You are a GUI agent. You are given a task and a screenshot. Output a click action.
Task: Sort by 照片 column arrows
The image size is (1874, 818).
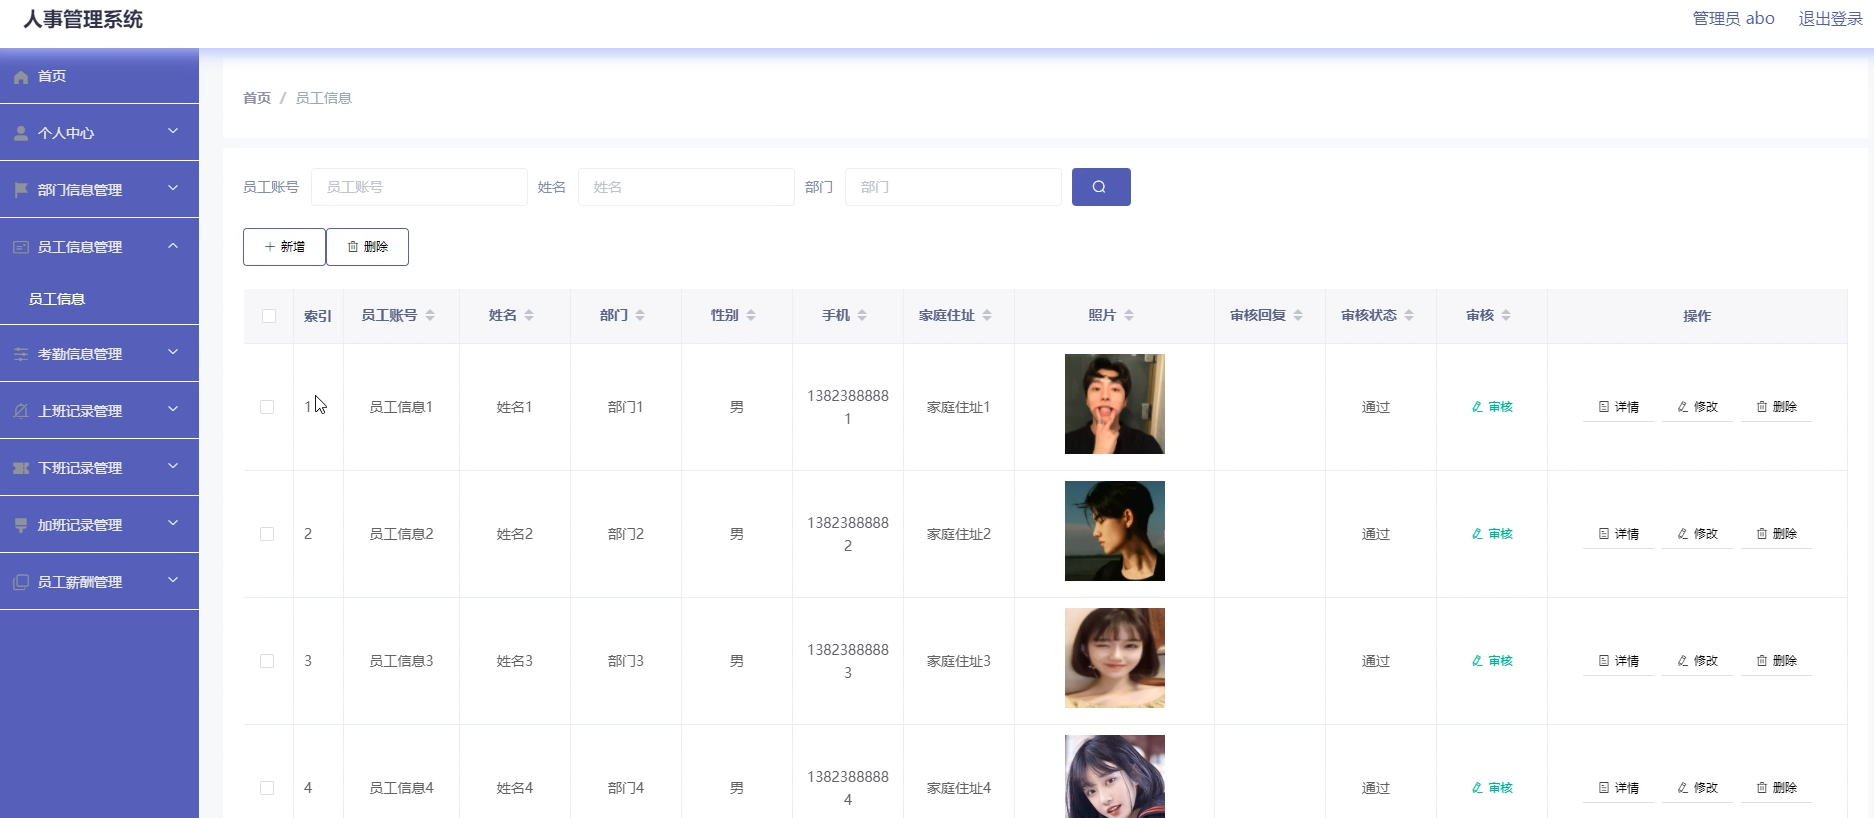coord(1129,315)
